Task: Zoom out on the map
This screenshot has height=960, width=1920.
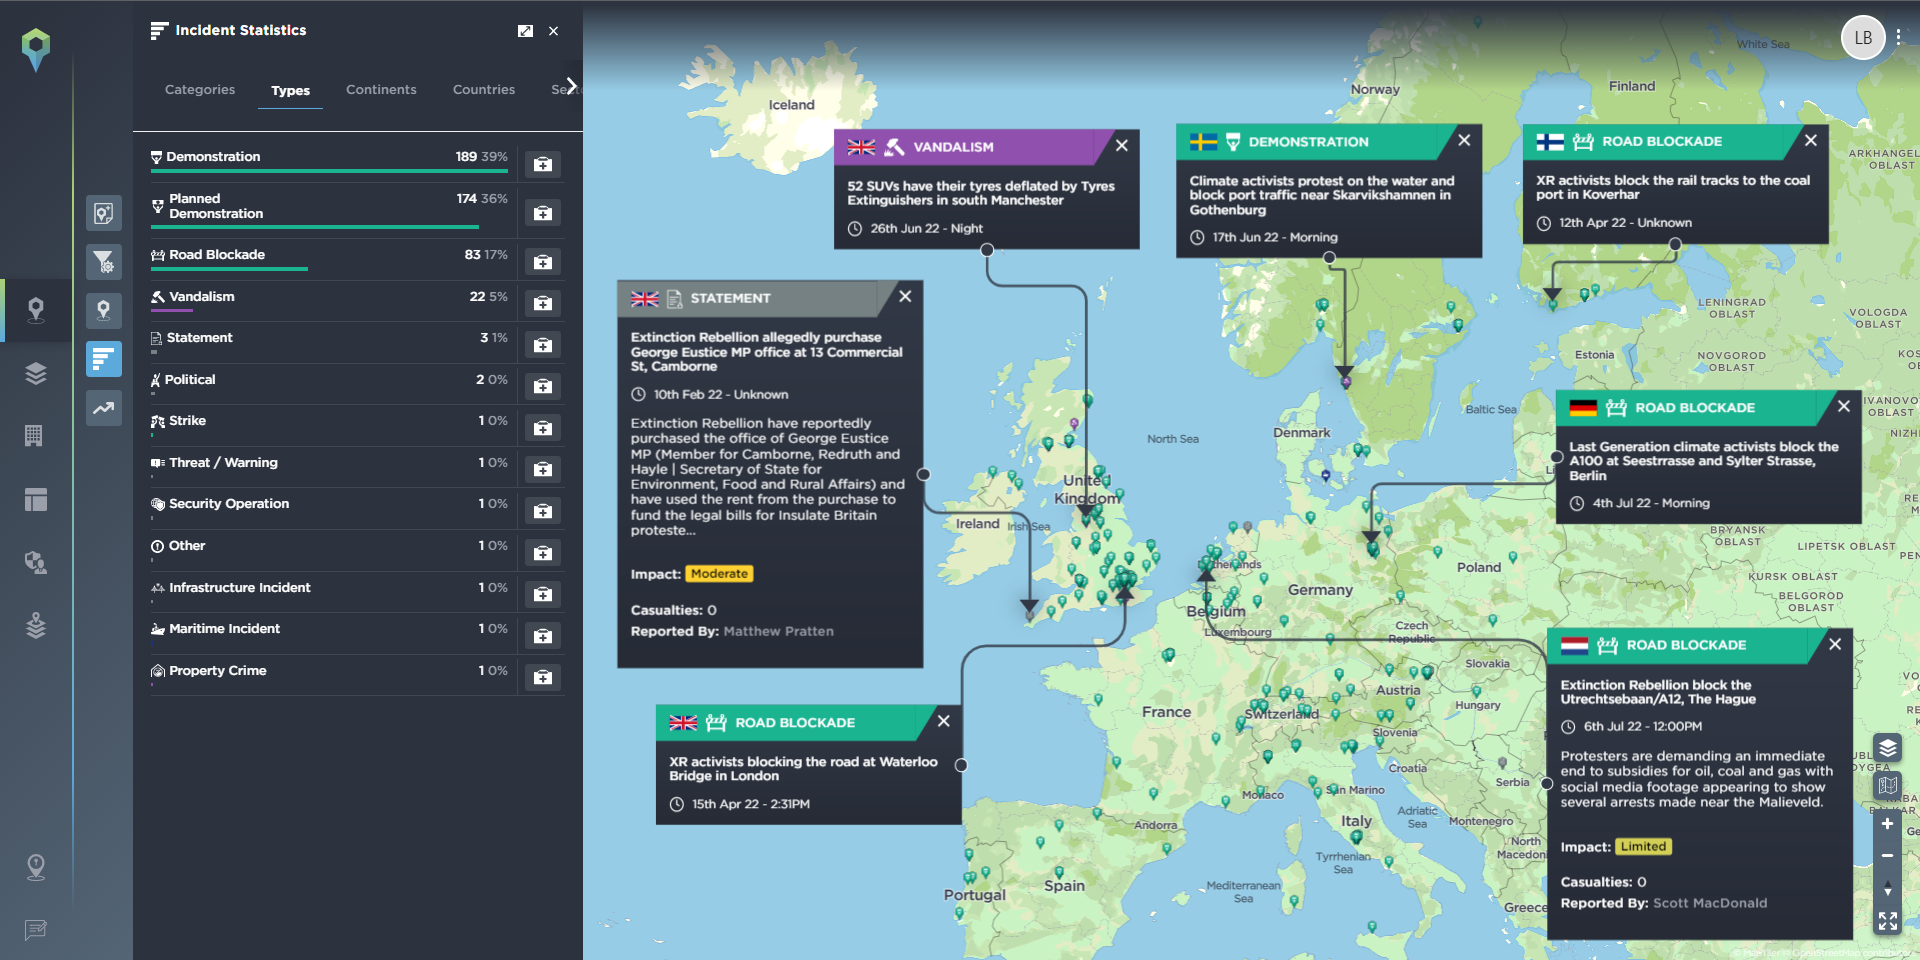Action: (x=1888, y=856)
